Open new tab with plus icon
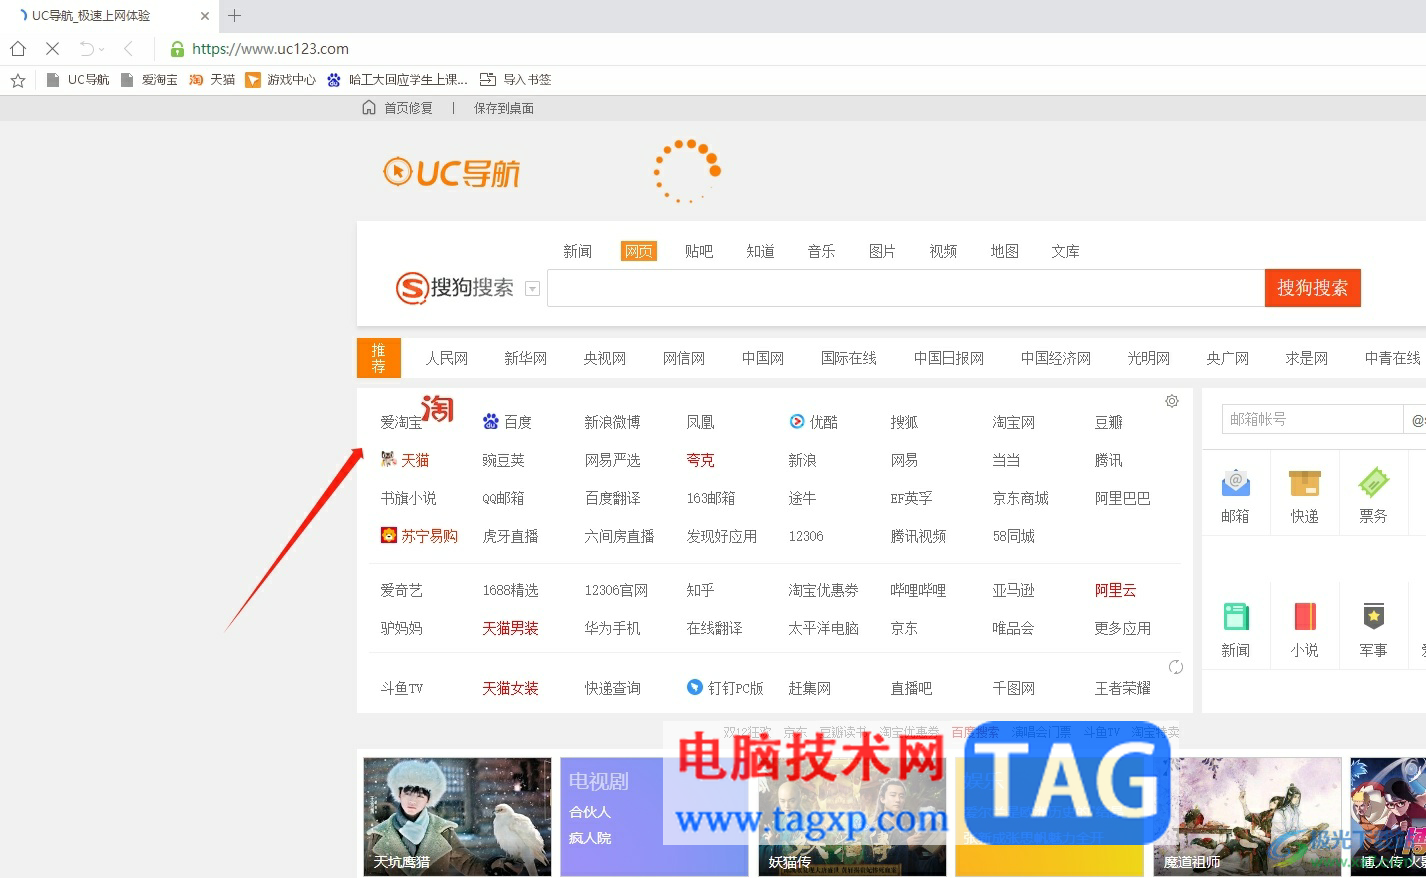 click(234, 15)
